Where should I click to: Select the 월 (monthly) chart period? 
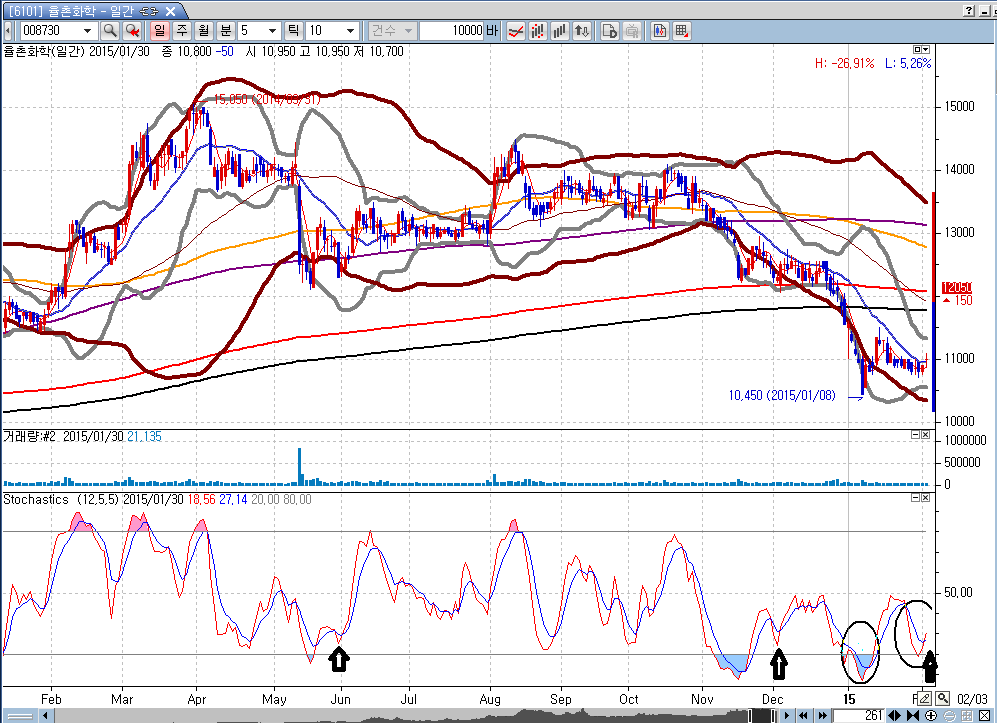(203, 31)
